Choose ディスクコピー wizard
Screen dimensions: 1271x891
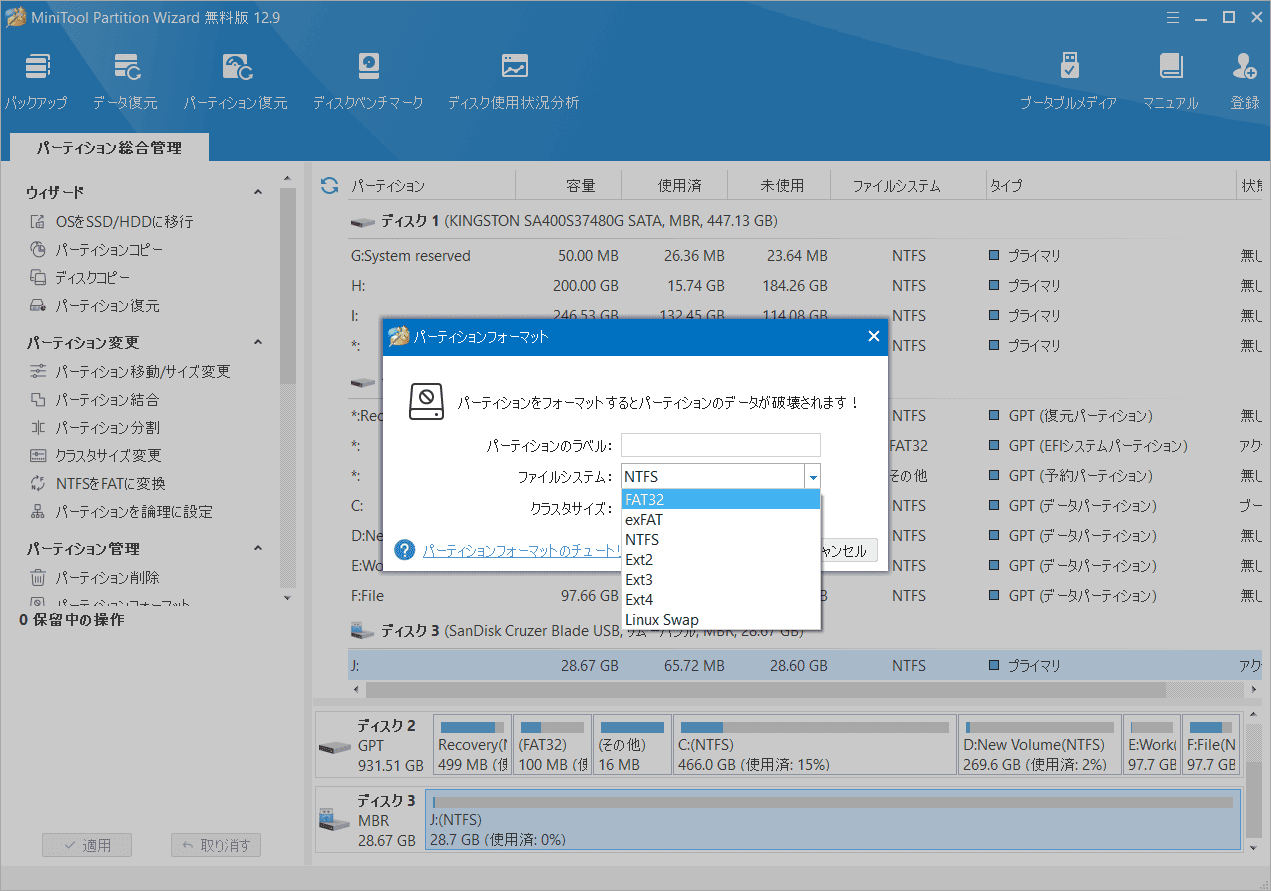point(80,277)
